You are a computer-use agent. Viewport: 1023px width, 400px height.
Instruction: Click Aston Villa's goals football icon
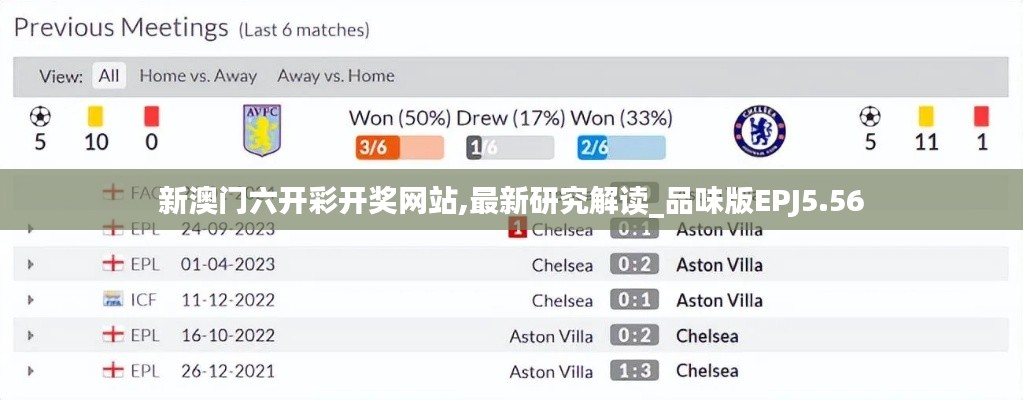click(x=40, y=116)
